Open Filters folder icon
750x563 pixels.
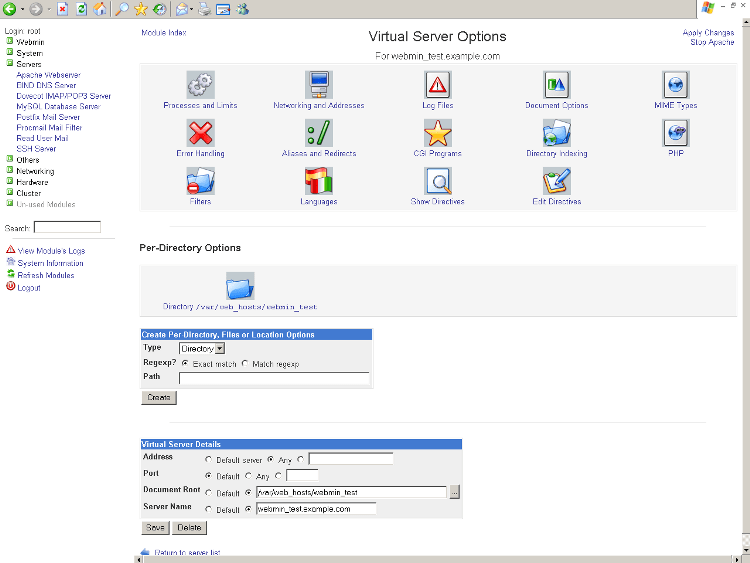tap(200, 181)
